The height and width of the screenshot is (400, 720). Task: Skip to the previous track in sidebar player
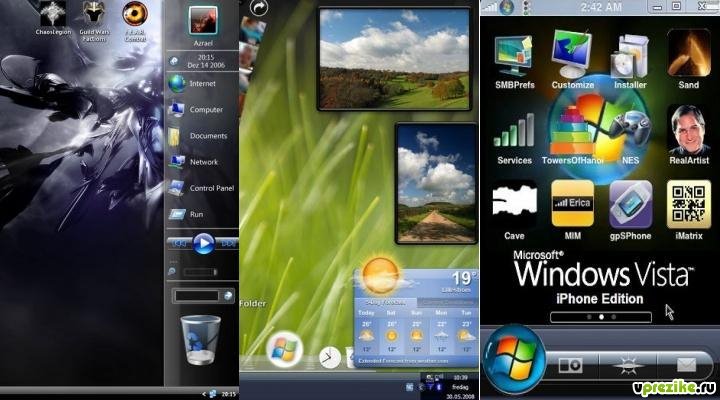coord(180,243)
